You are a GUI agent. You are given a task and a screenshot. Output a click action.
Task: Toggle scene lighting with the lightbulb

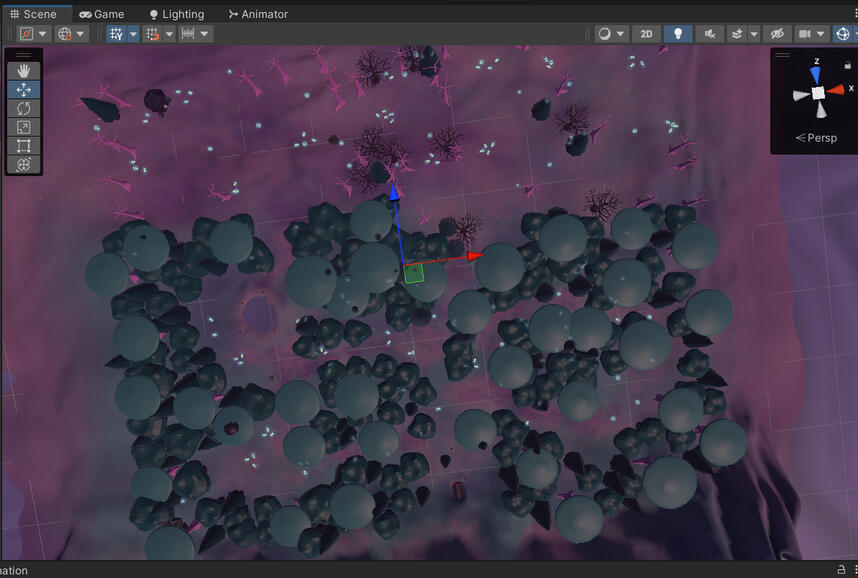[678, 34]
